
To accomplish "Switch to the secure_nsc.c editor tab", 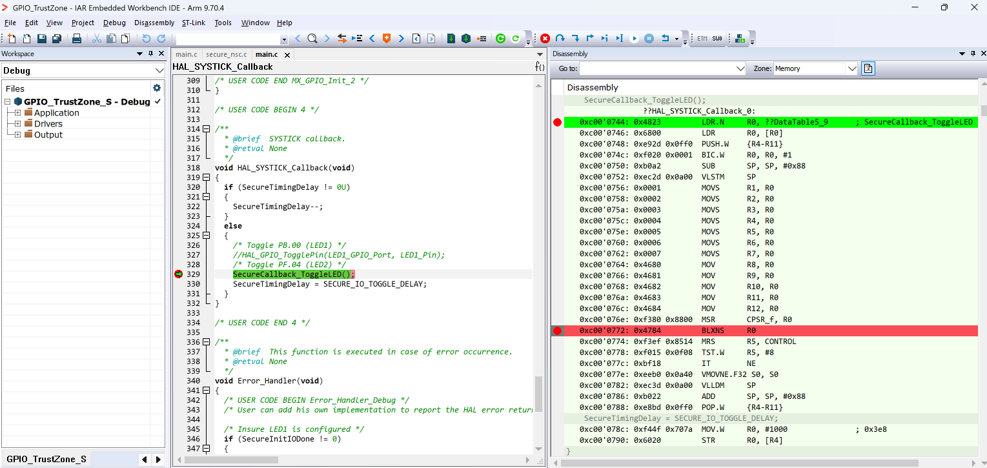I will pos(226,55).
